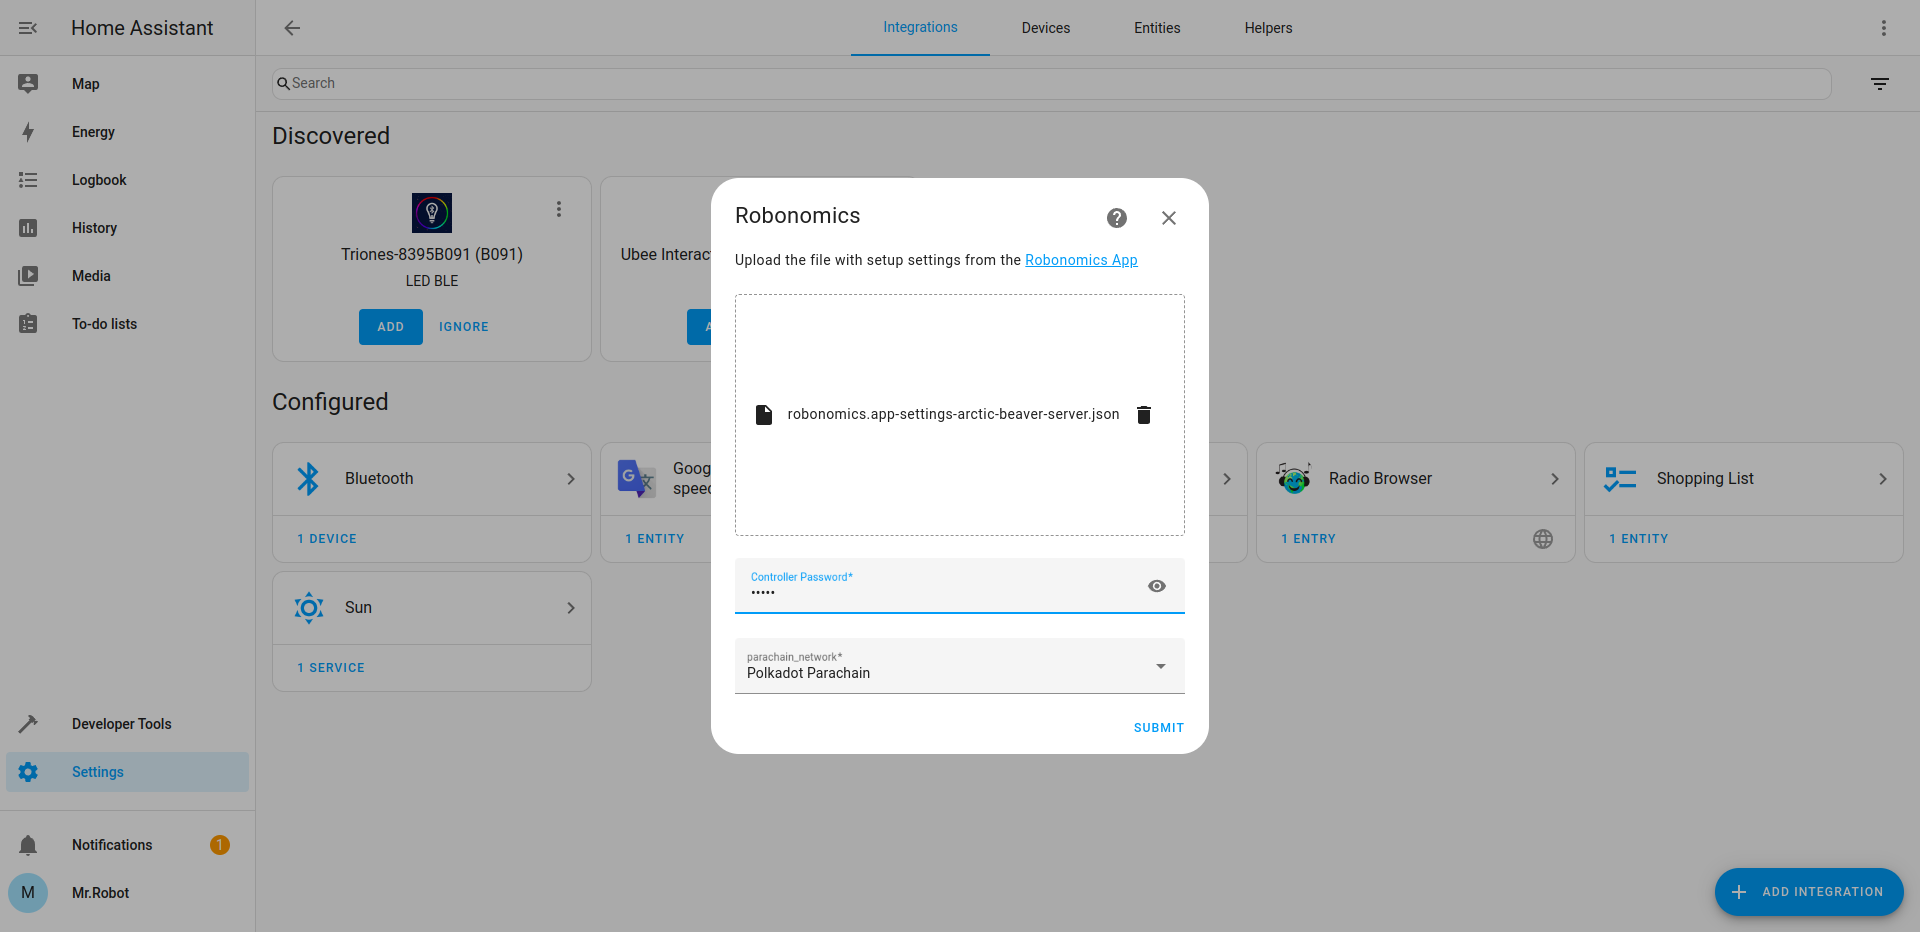Viewport: 1920px width, 932px height.
Task: Open Settings in sidebar
Action: [x=127, y=772]
